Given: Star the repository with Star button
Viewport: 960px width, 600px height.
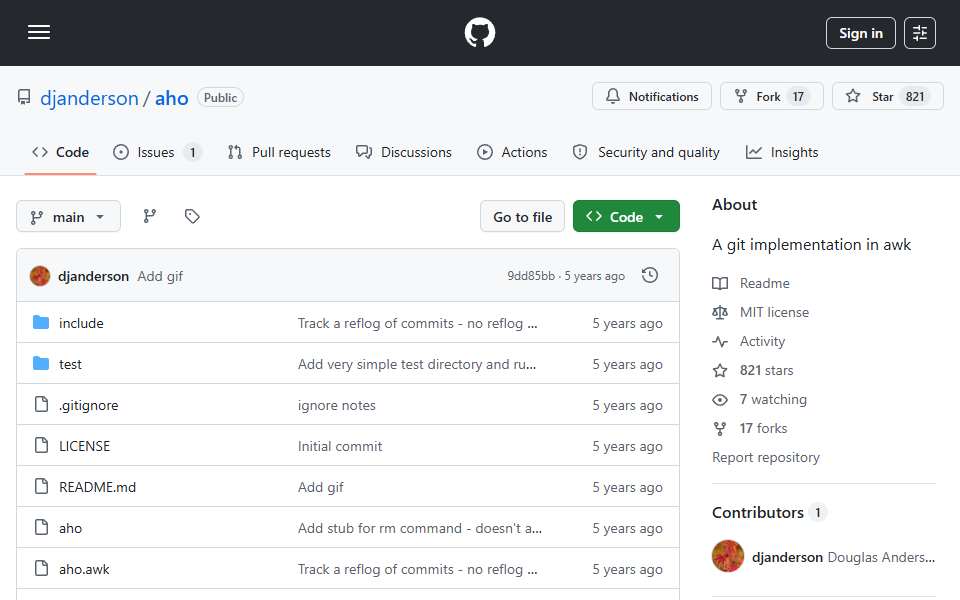Looking at the screenshot, I should 888,96.
